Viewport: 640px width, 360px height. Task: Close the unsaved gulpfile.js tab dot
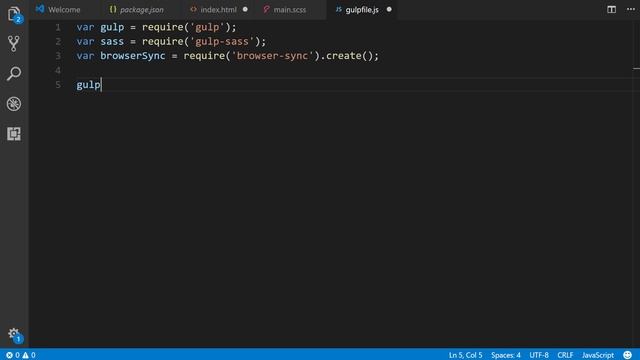389,9
